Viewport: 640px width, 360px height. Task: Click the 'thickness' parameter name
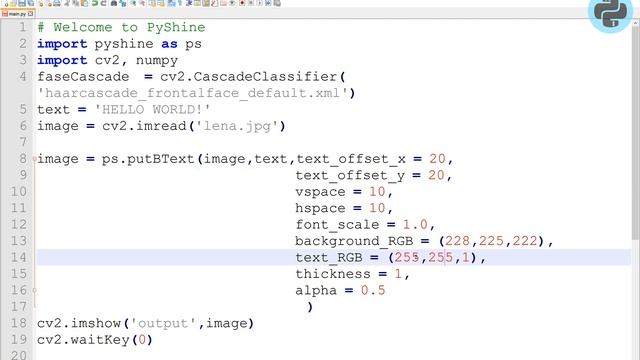[x=333, y=274]
